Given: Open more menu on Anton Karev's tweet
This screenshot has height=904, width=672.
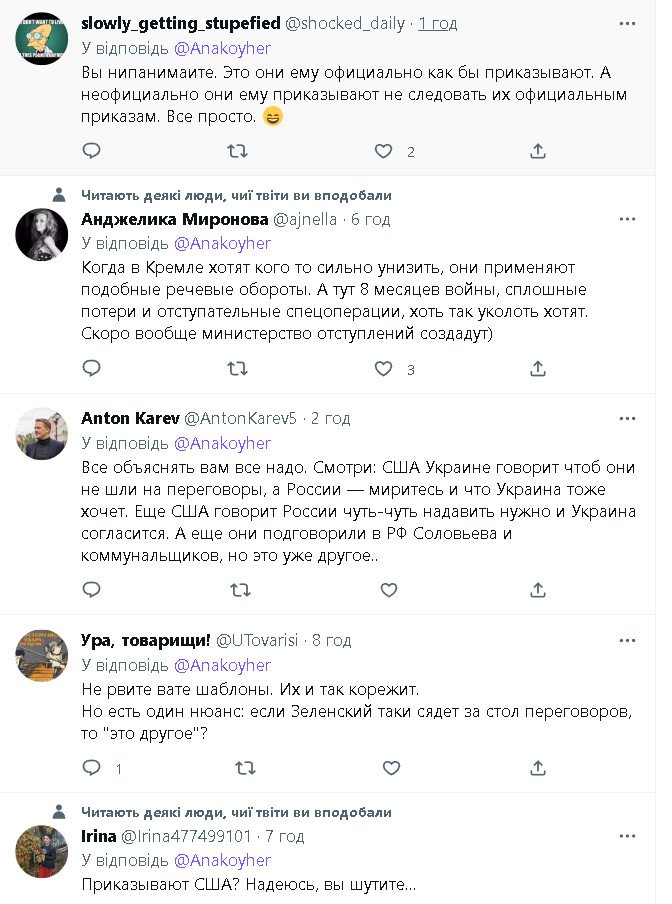Looking at the screenshot, I should [x=628, y=417].
